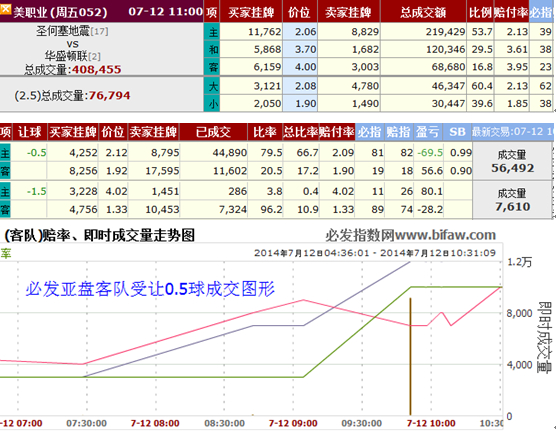The image size is (556, 431).
Task: Click the 主 label in the -1.5 handicap row
Action: [x=5, y=192]
